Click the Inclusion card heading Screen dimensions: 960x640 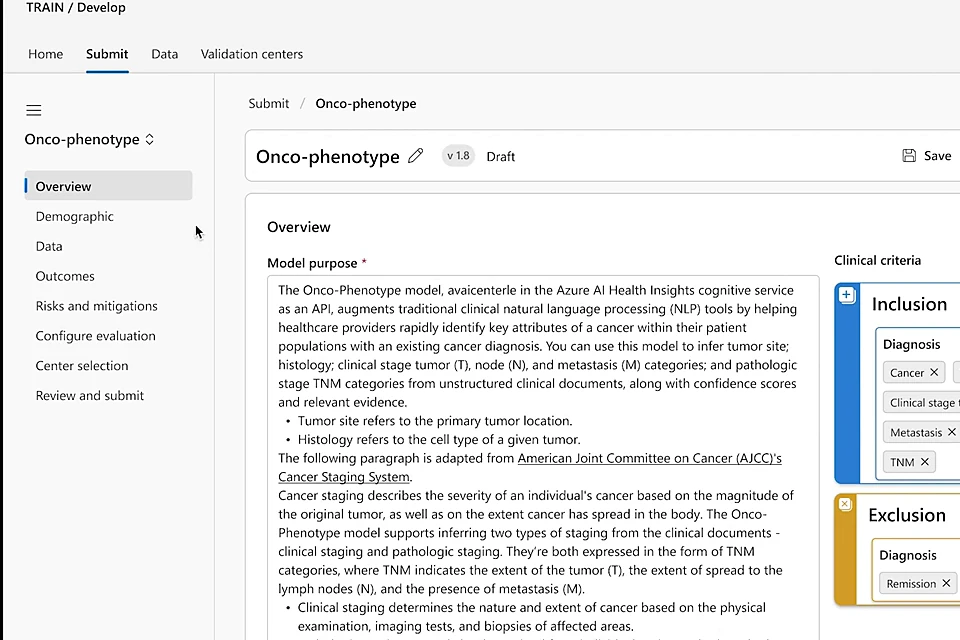point(909,304)
